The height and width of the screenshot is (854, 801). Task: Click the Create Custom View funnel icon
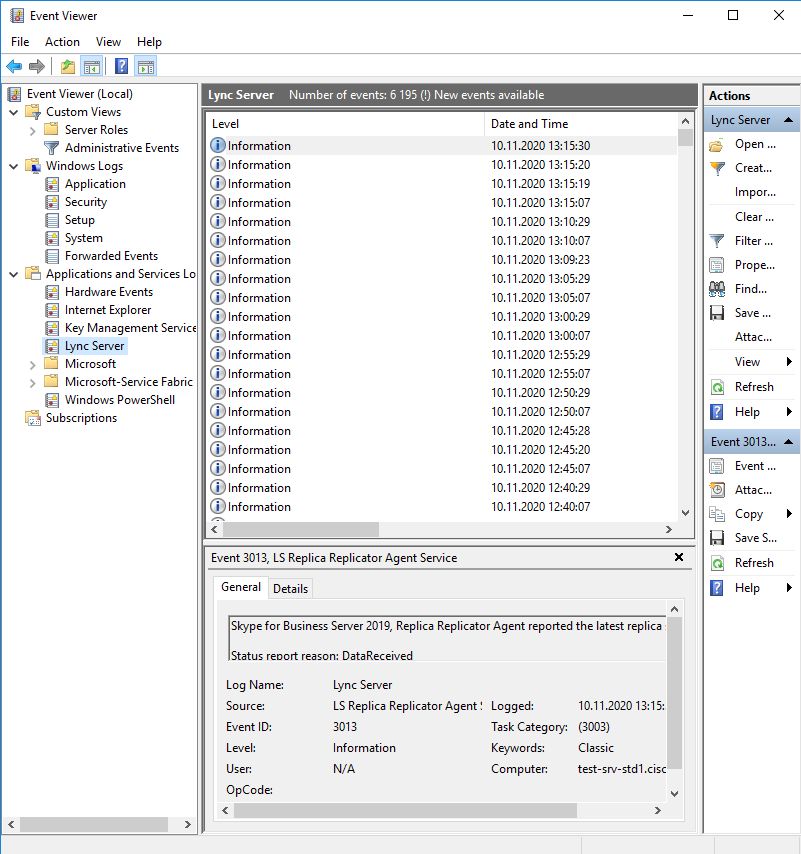717,168
